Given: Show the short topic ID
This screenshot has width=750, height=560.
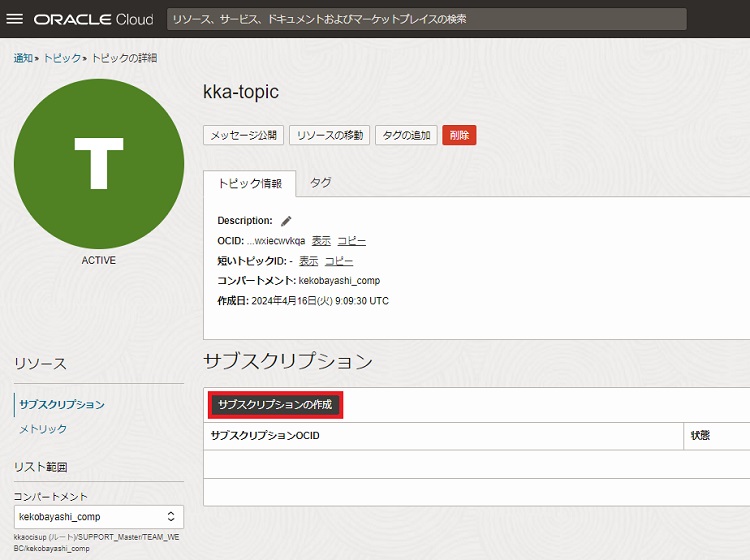Looking at the screenshot, I should click(x=309, y=261).
